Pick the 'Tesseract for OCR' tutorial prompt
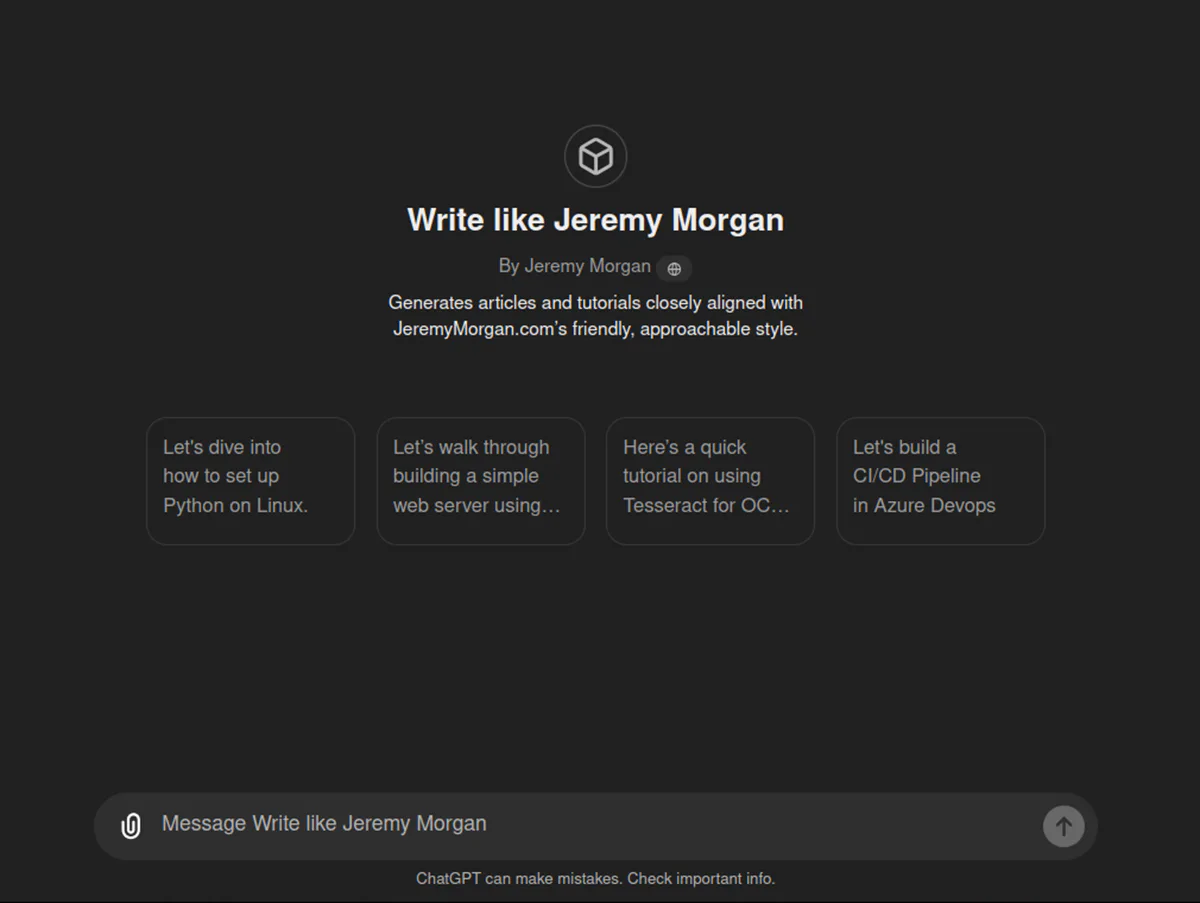1200x903 pixels. click(710, 481)
